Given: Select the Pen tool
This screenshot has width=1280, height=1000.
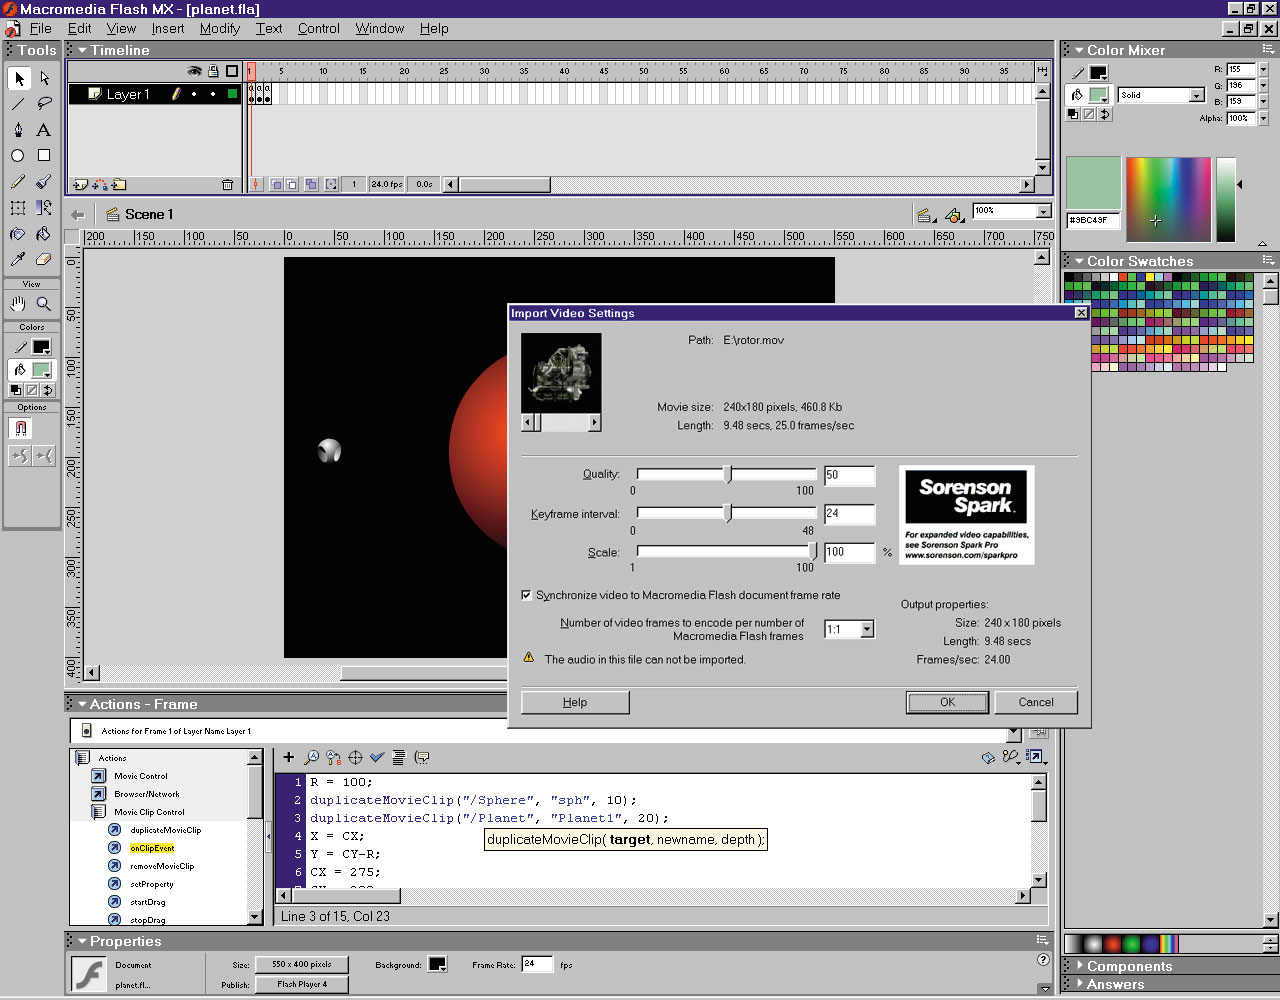Looking at the screenshot, I should coord(18,129).
